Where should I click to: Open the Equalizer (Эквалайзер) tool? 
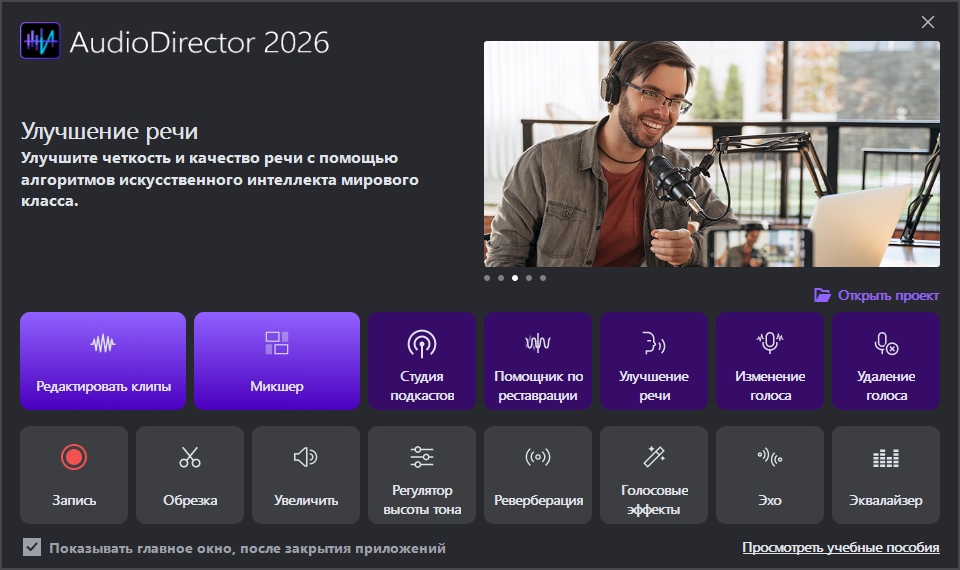tap(886, 475)
